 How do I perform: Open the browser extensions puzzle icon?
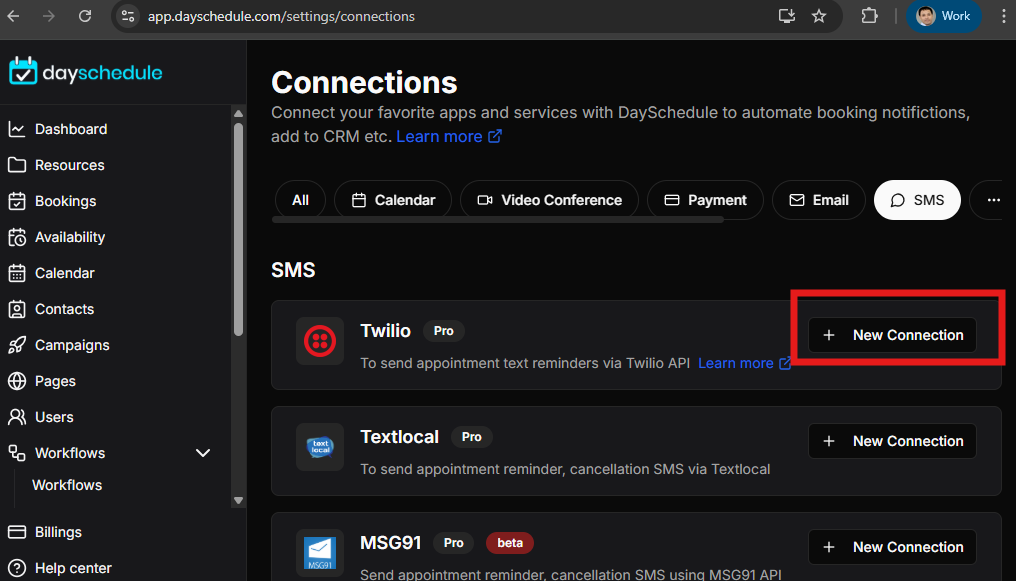(x=869, y=16)
